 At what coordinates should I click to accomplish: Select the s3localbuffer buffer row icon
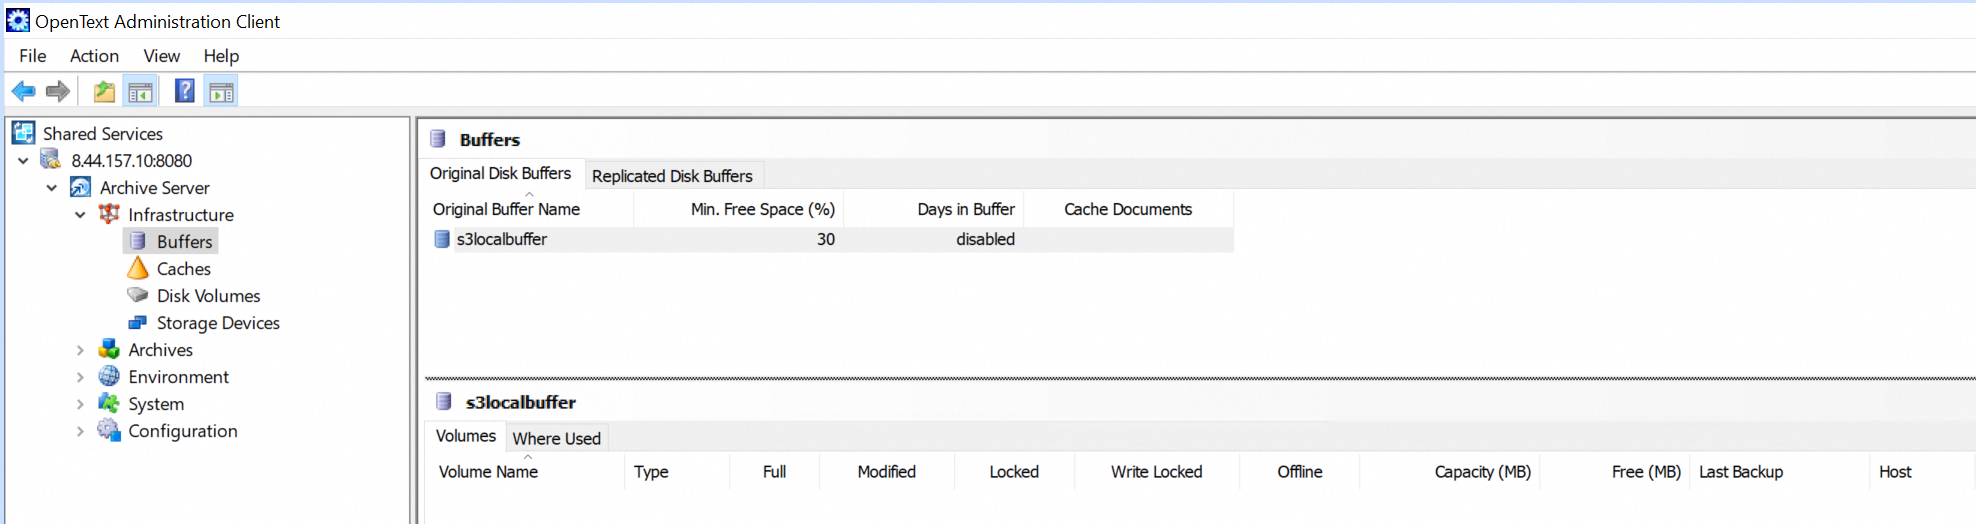tap(441, 239)
